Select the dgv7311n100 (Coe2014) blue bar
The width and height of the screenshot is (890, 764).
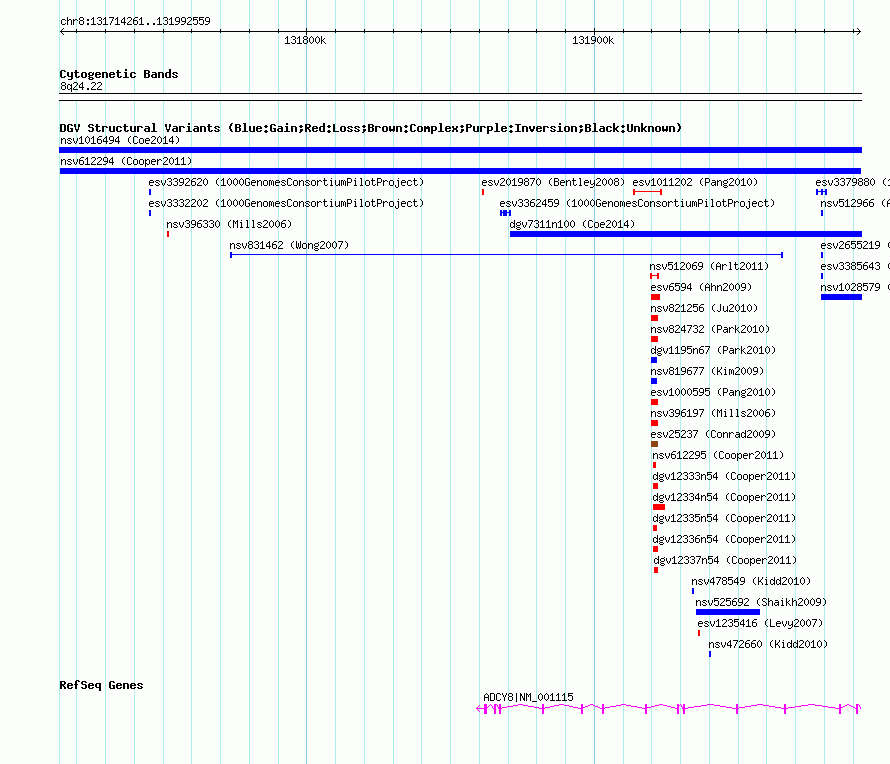pyautogui.click(x=686, y=234)
